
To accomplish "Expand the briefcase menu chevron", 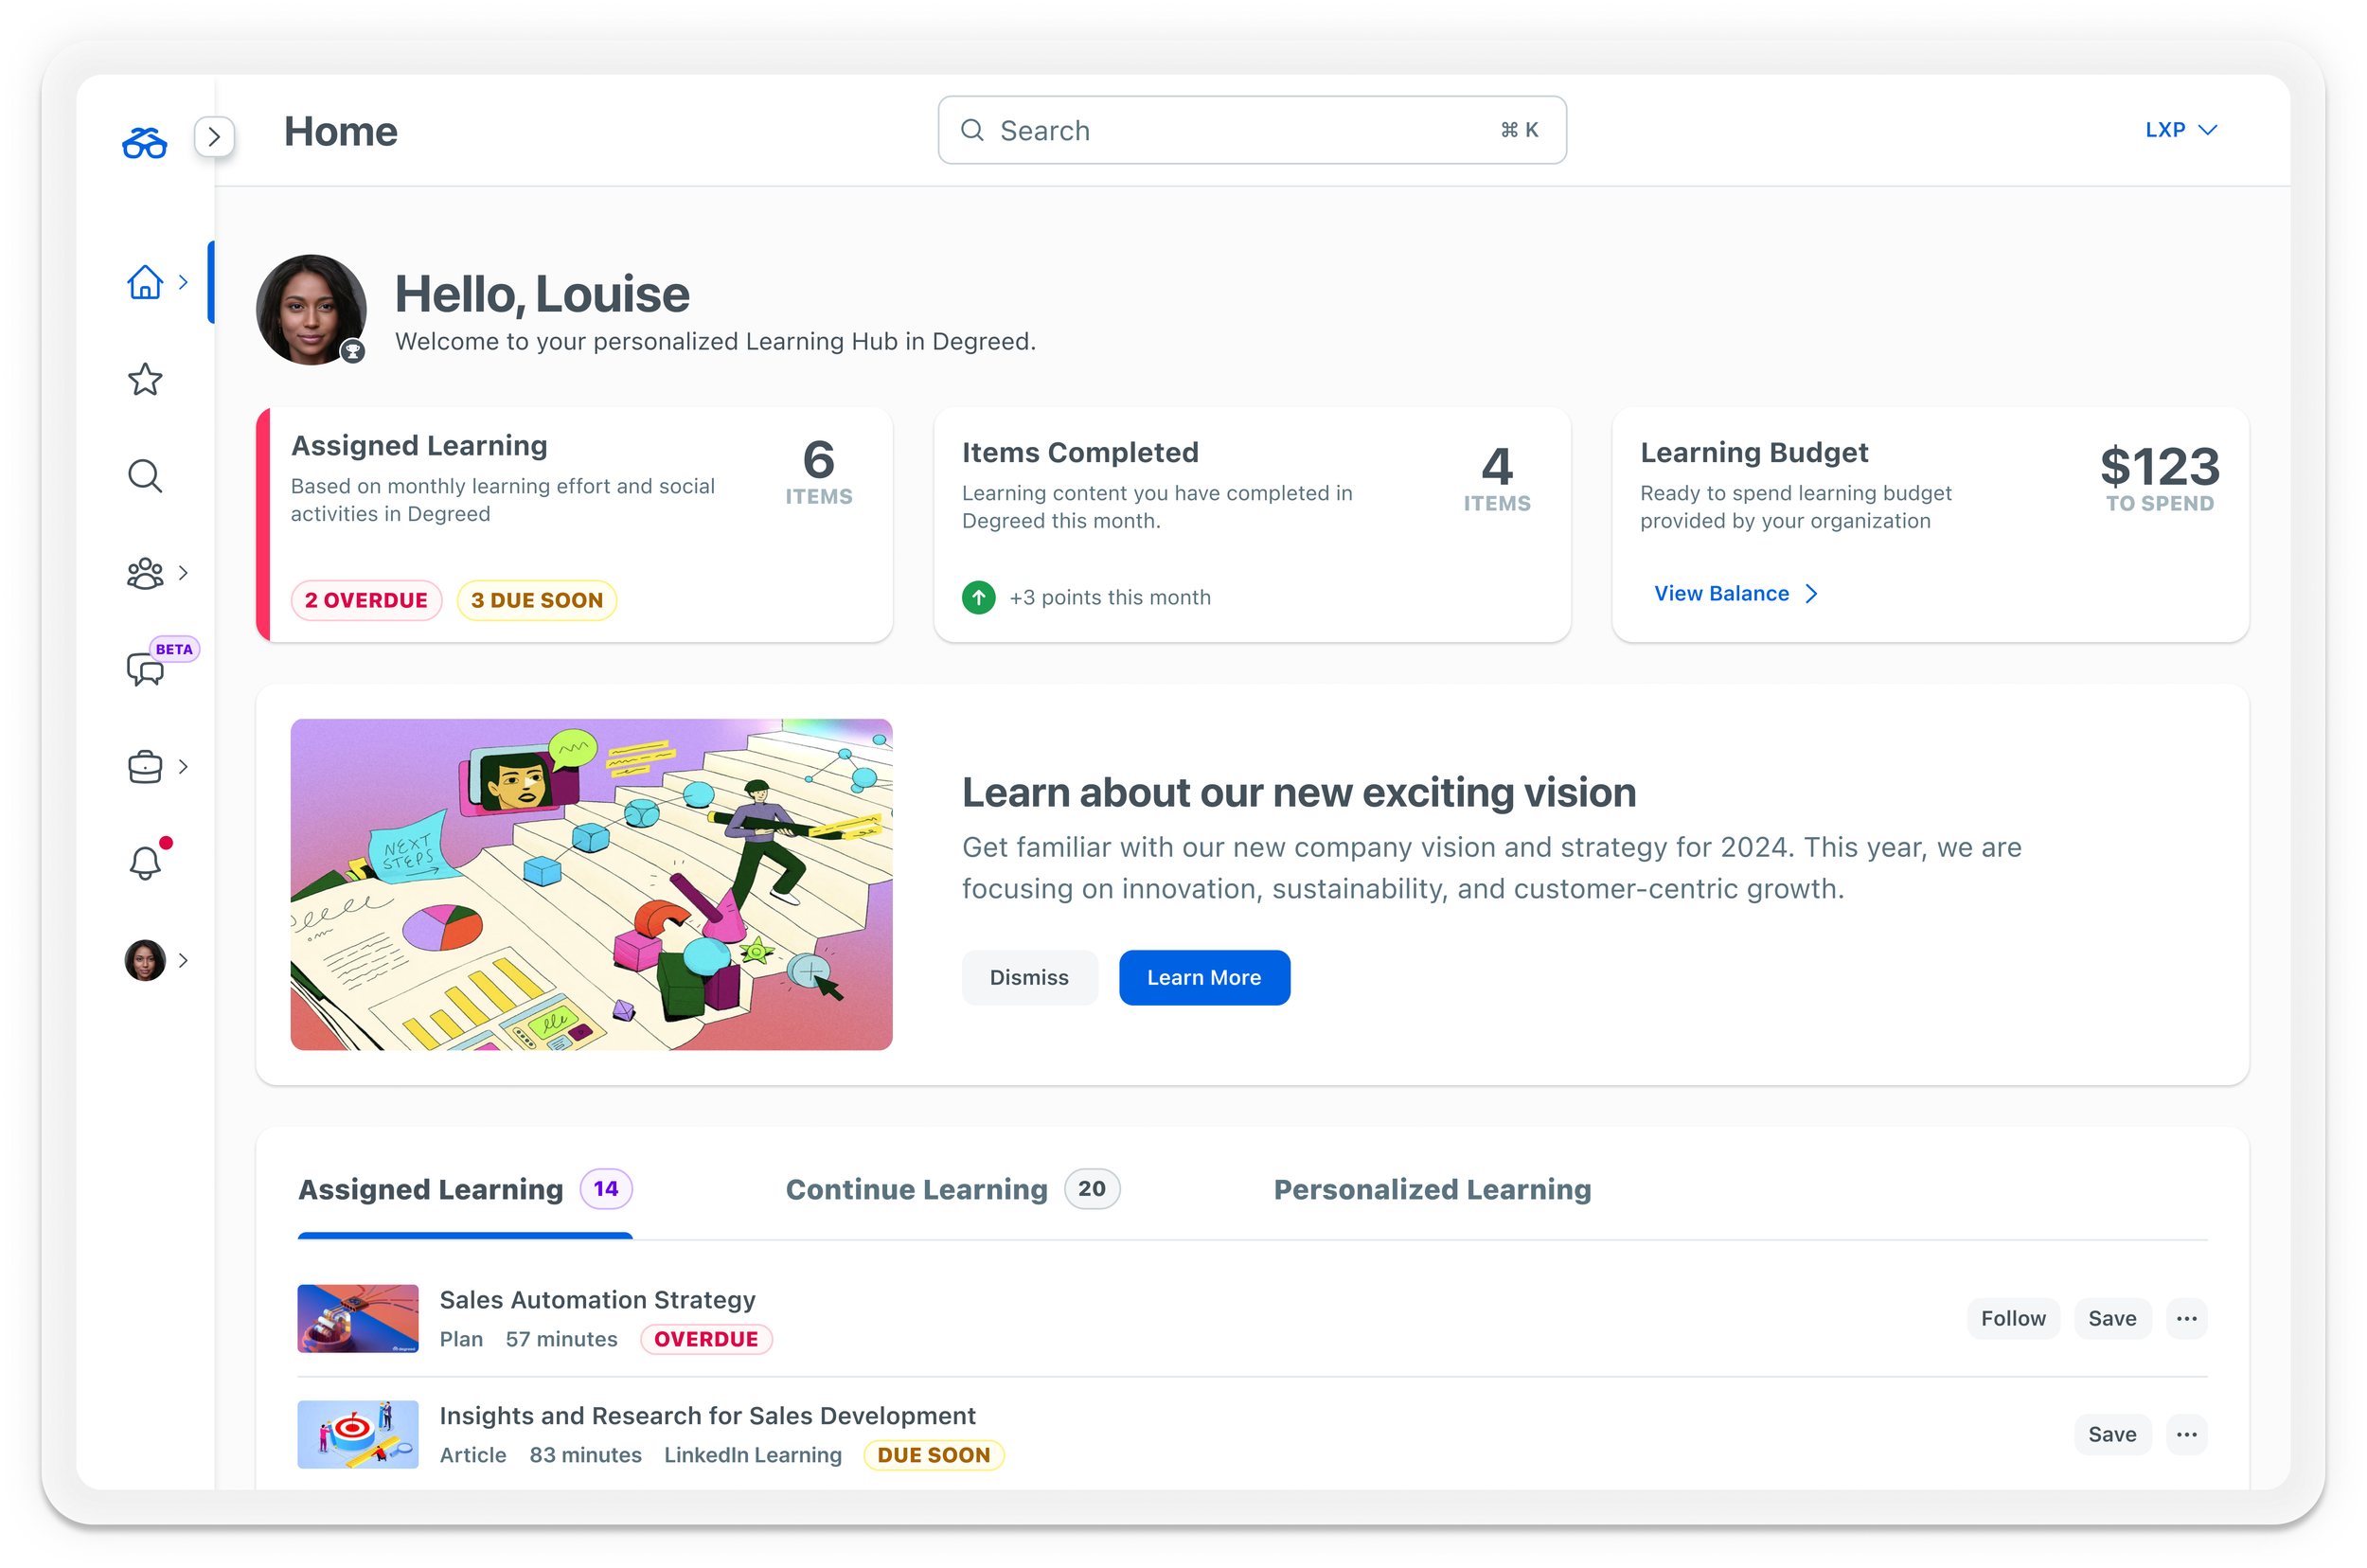I will 183,767.
